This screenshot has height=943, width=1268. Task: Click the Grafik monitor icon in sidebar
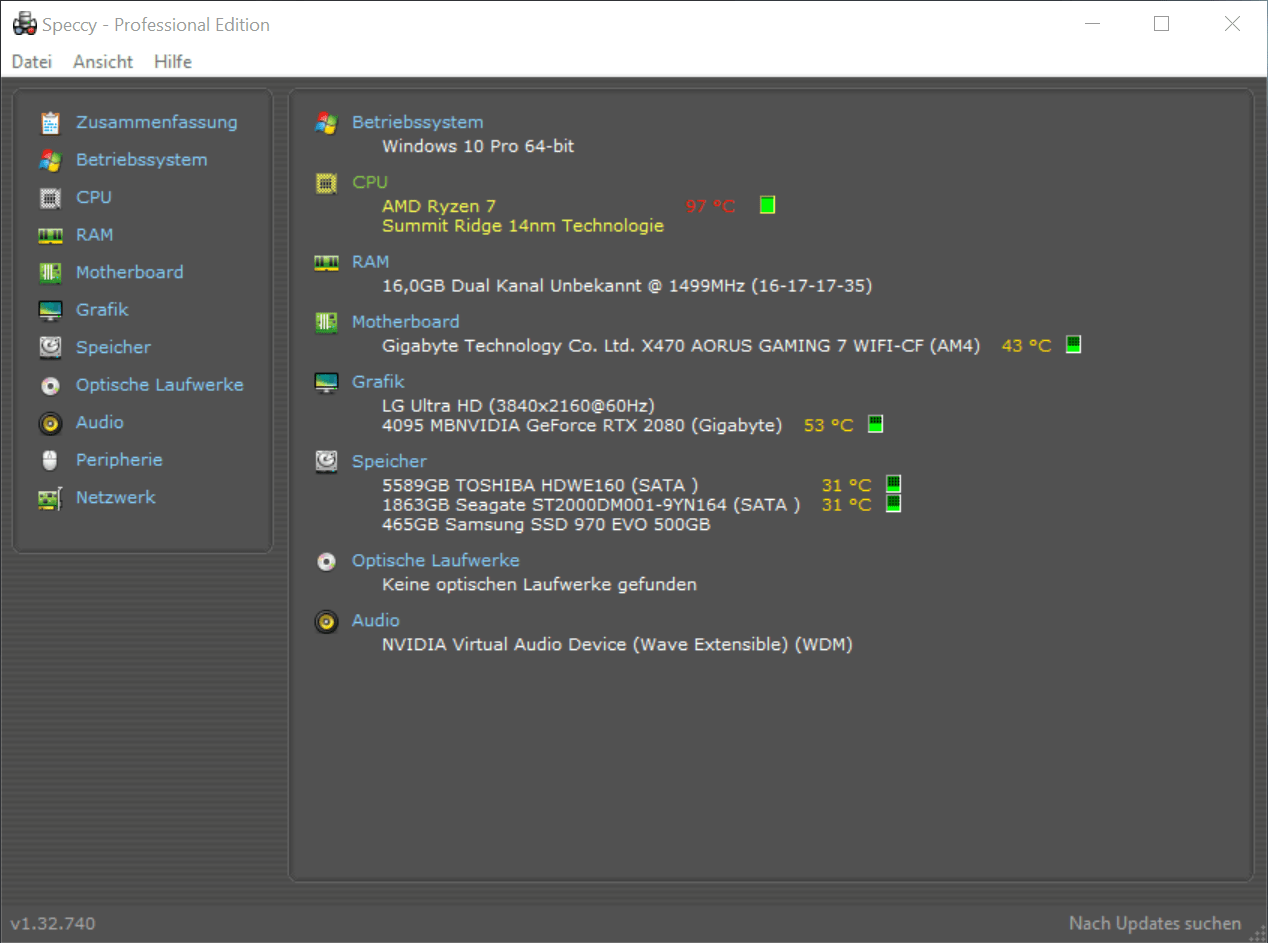(x=50, y=310)
